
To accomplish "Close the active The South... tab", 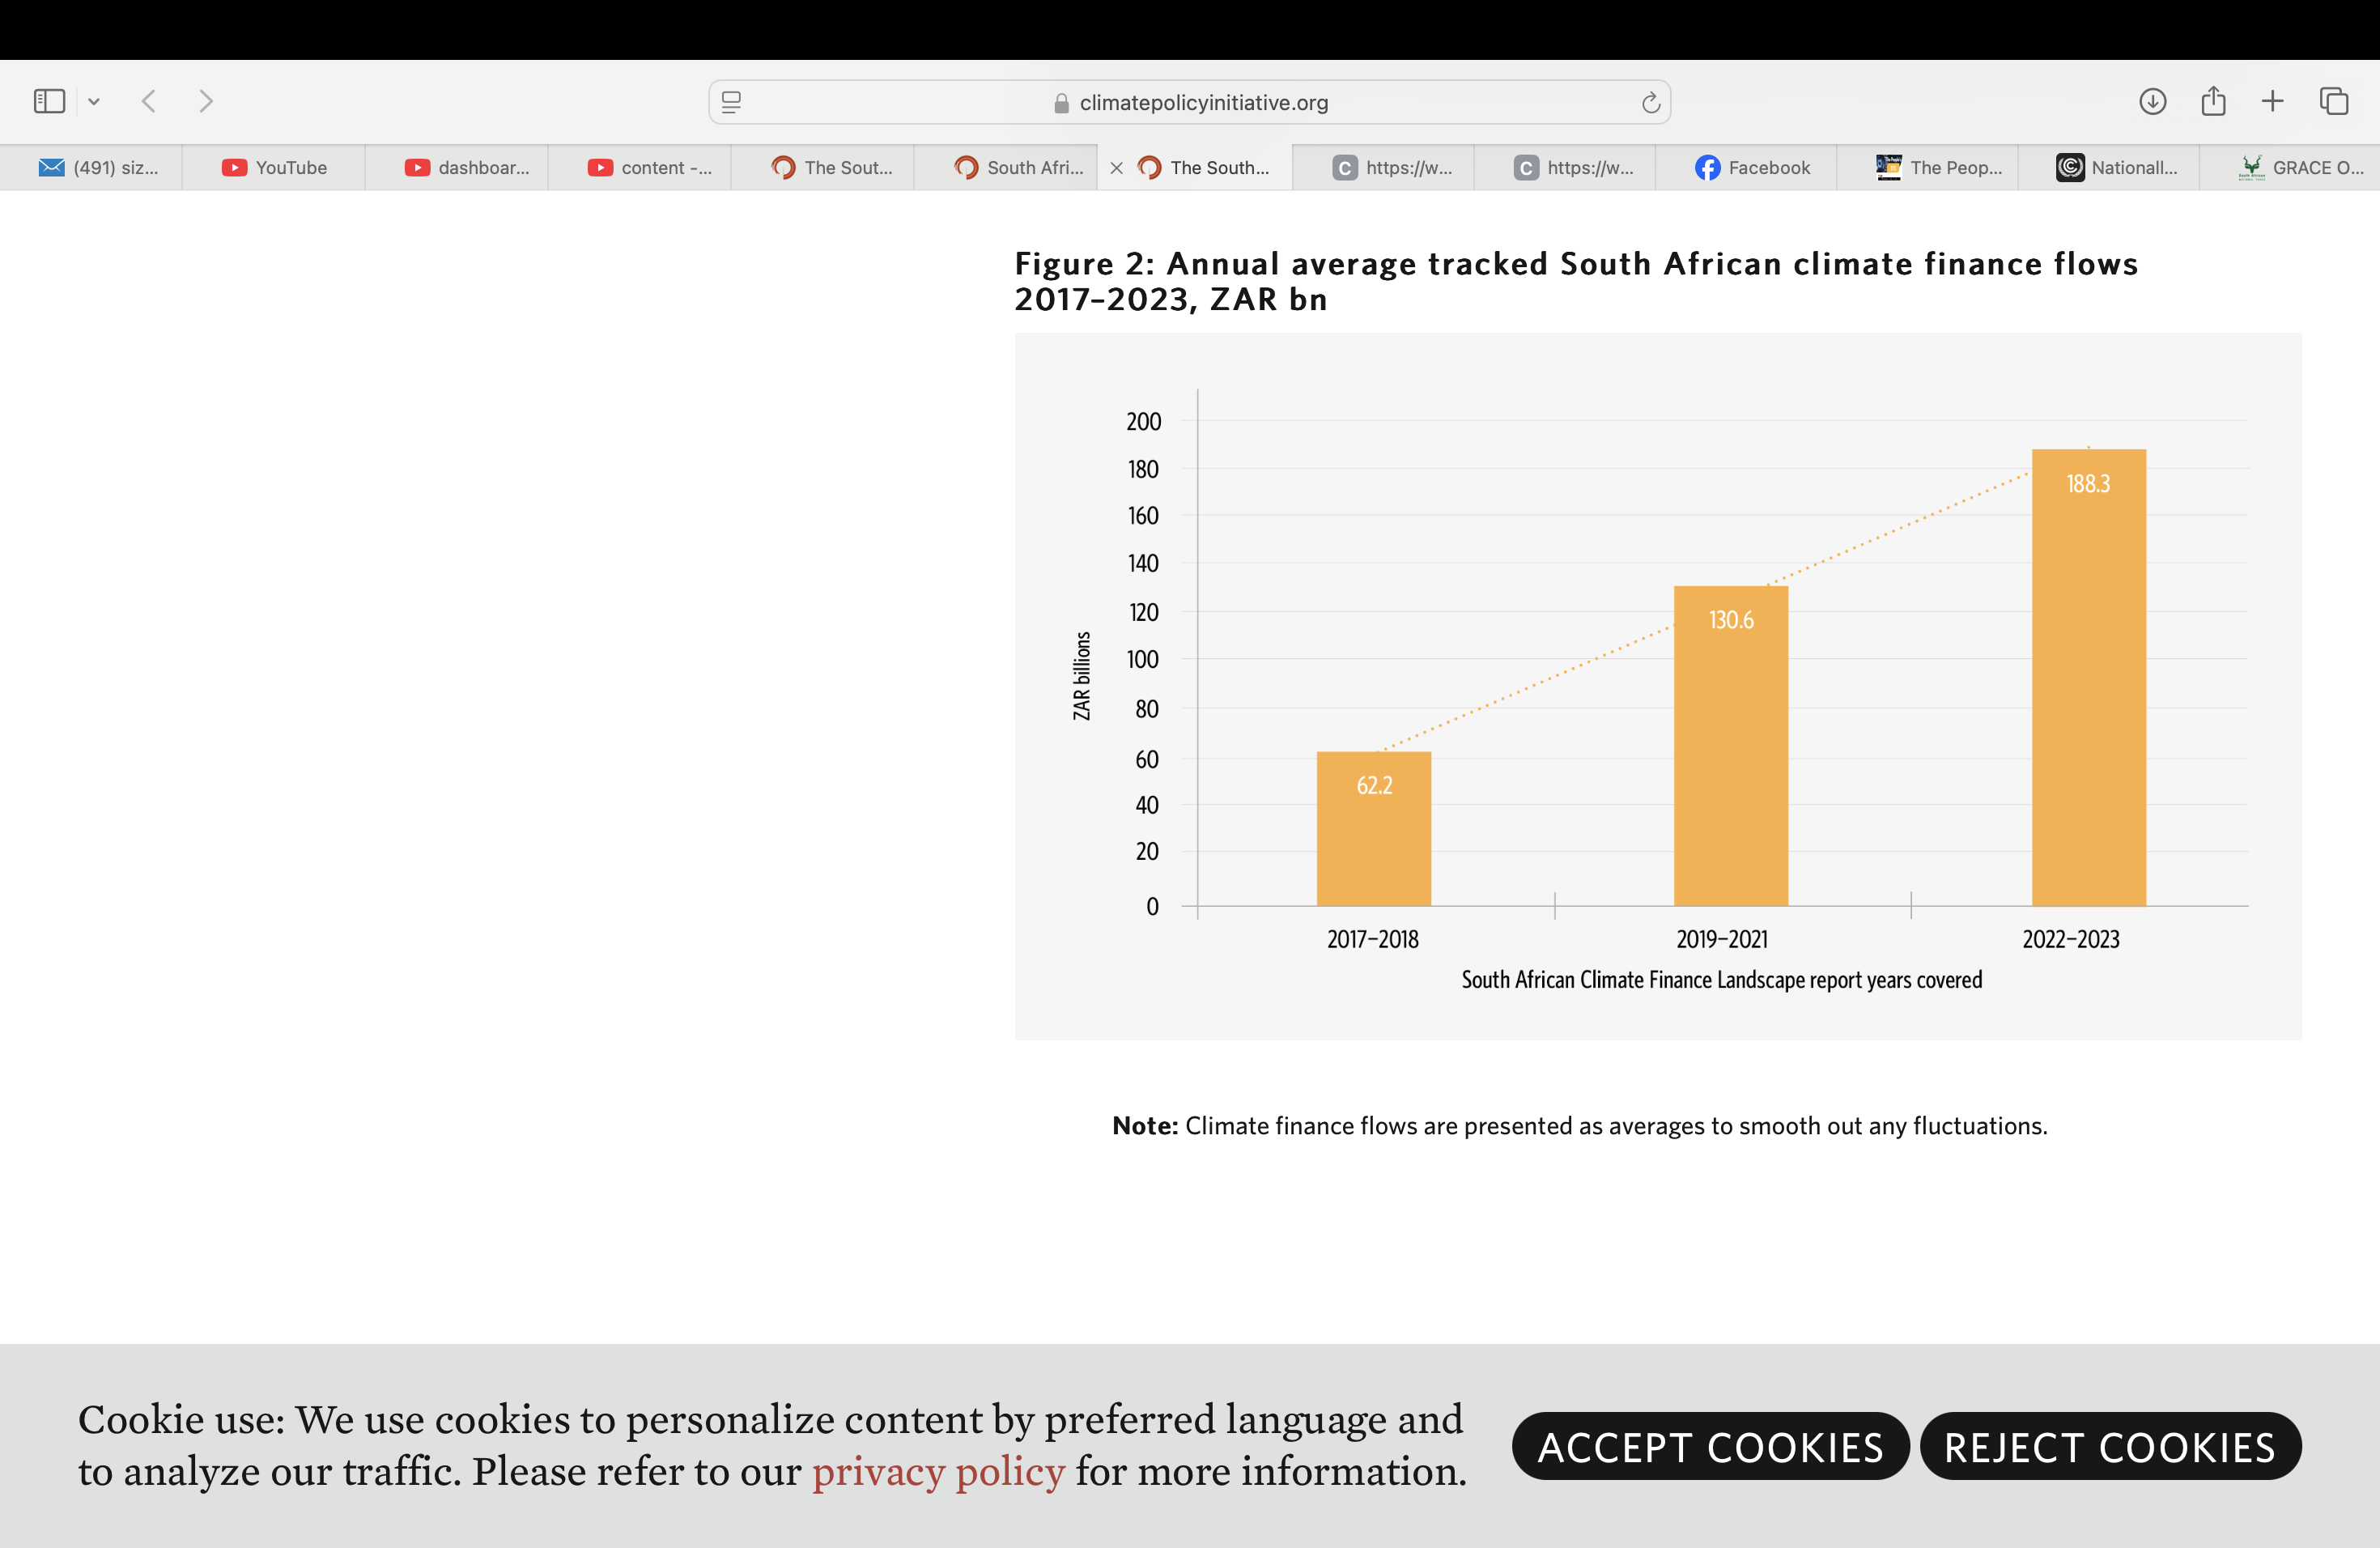I will [x=1116, y=167].
